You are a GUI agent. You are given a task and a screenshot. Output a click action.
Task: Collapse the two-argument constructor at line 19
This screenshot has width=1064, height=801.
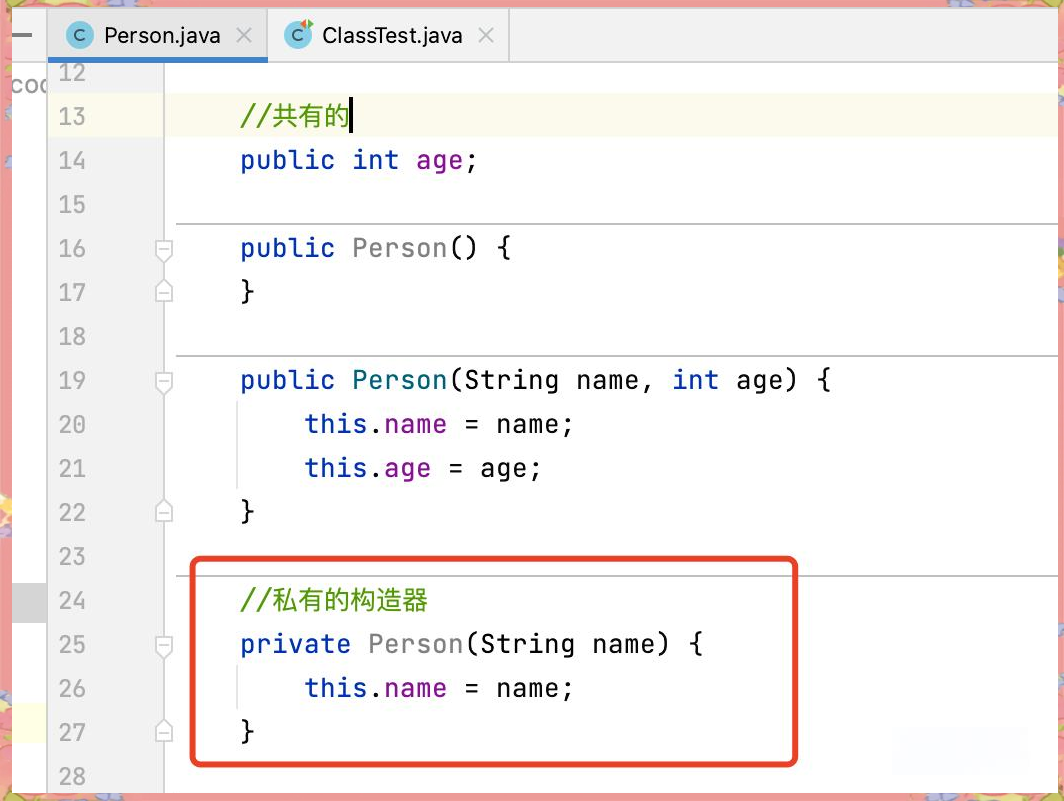tap(164, 381)
